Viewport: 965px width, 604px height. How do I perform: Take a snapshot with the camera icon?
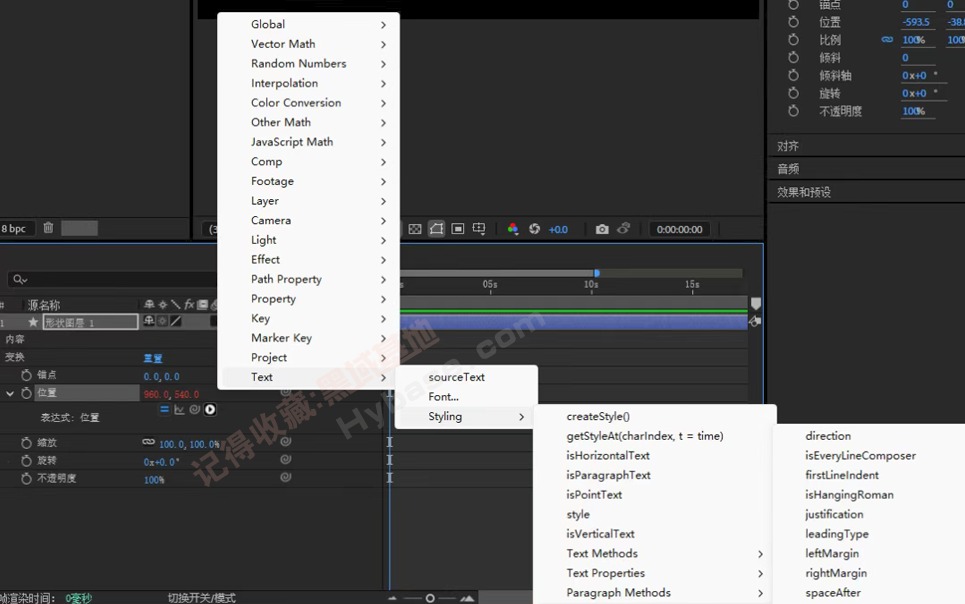[602, 229]
